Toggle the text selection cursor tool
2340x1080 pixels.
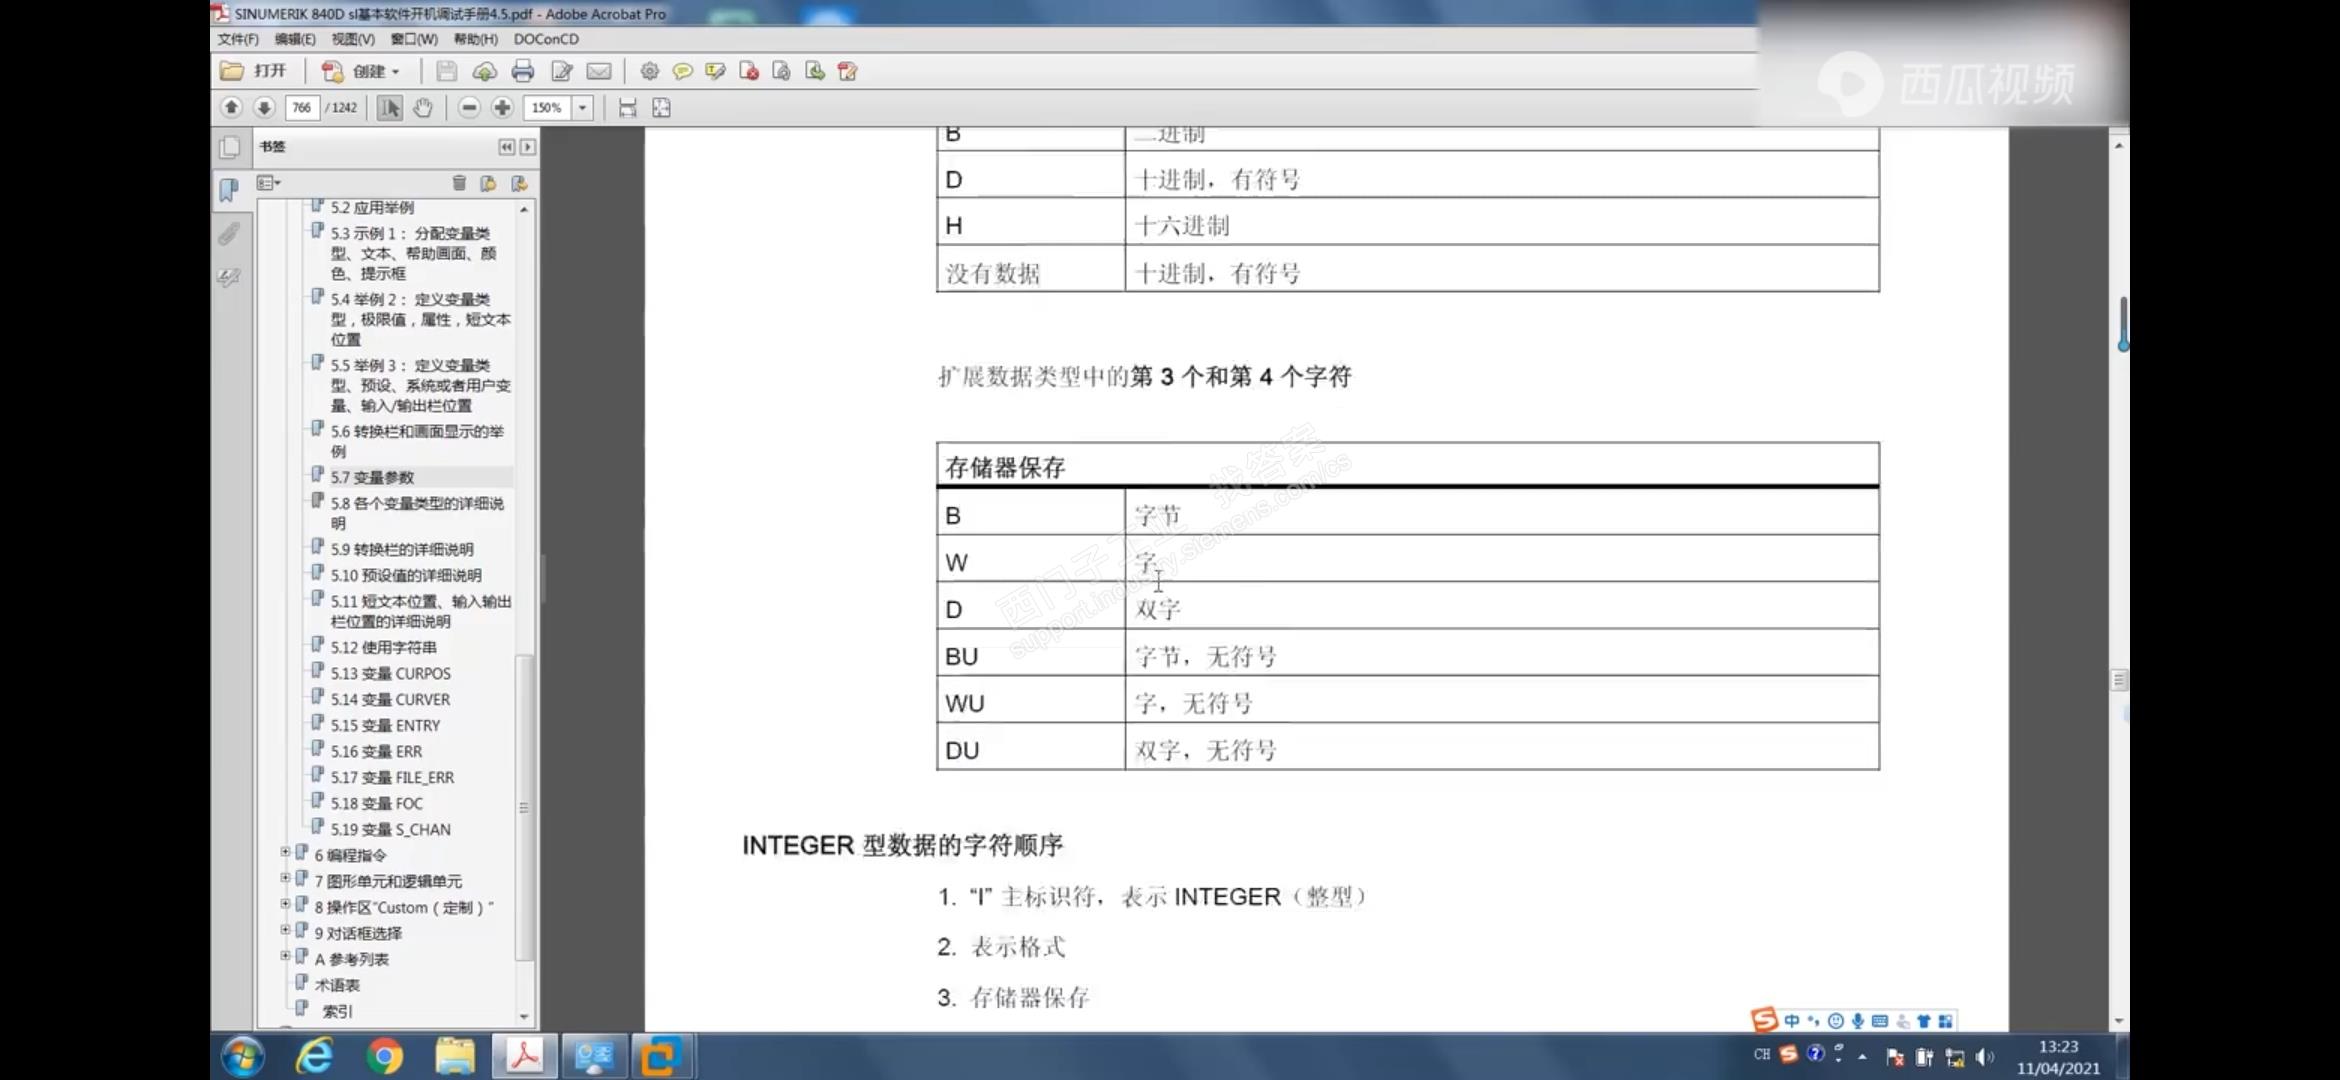(389, 108)
